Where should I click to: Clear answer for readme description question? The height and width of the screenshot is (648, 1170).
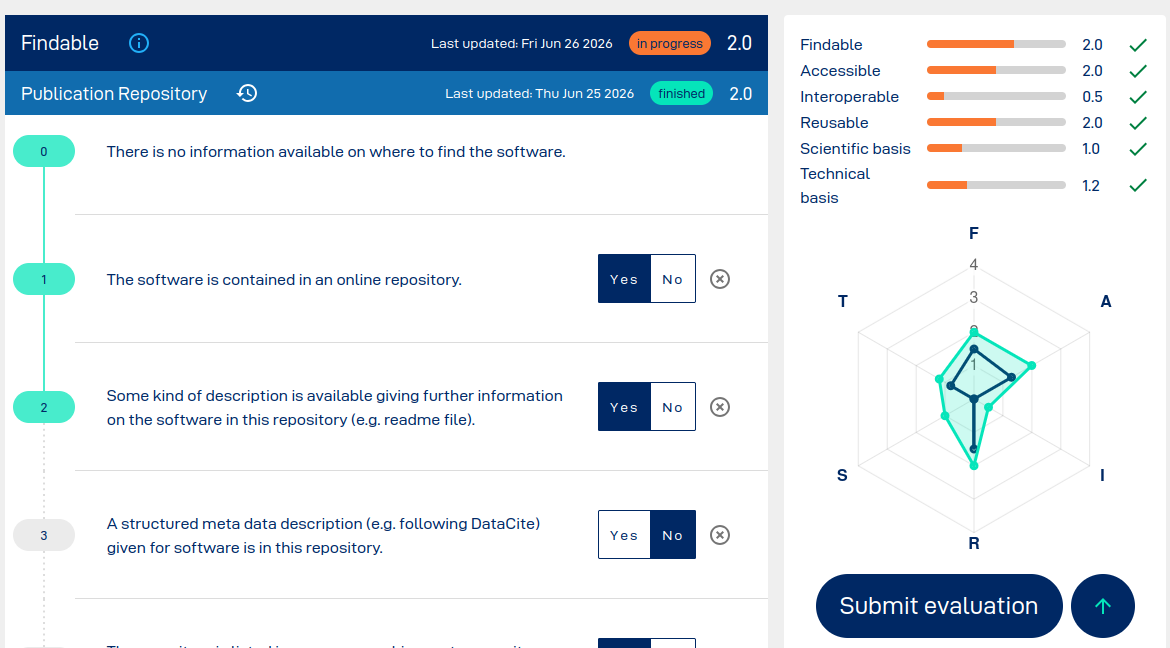click(x=719, y=407)
